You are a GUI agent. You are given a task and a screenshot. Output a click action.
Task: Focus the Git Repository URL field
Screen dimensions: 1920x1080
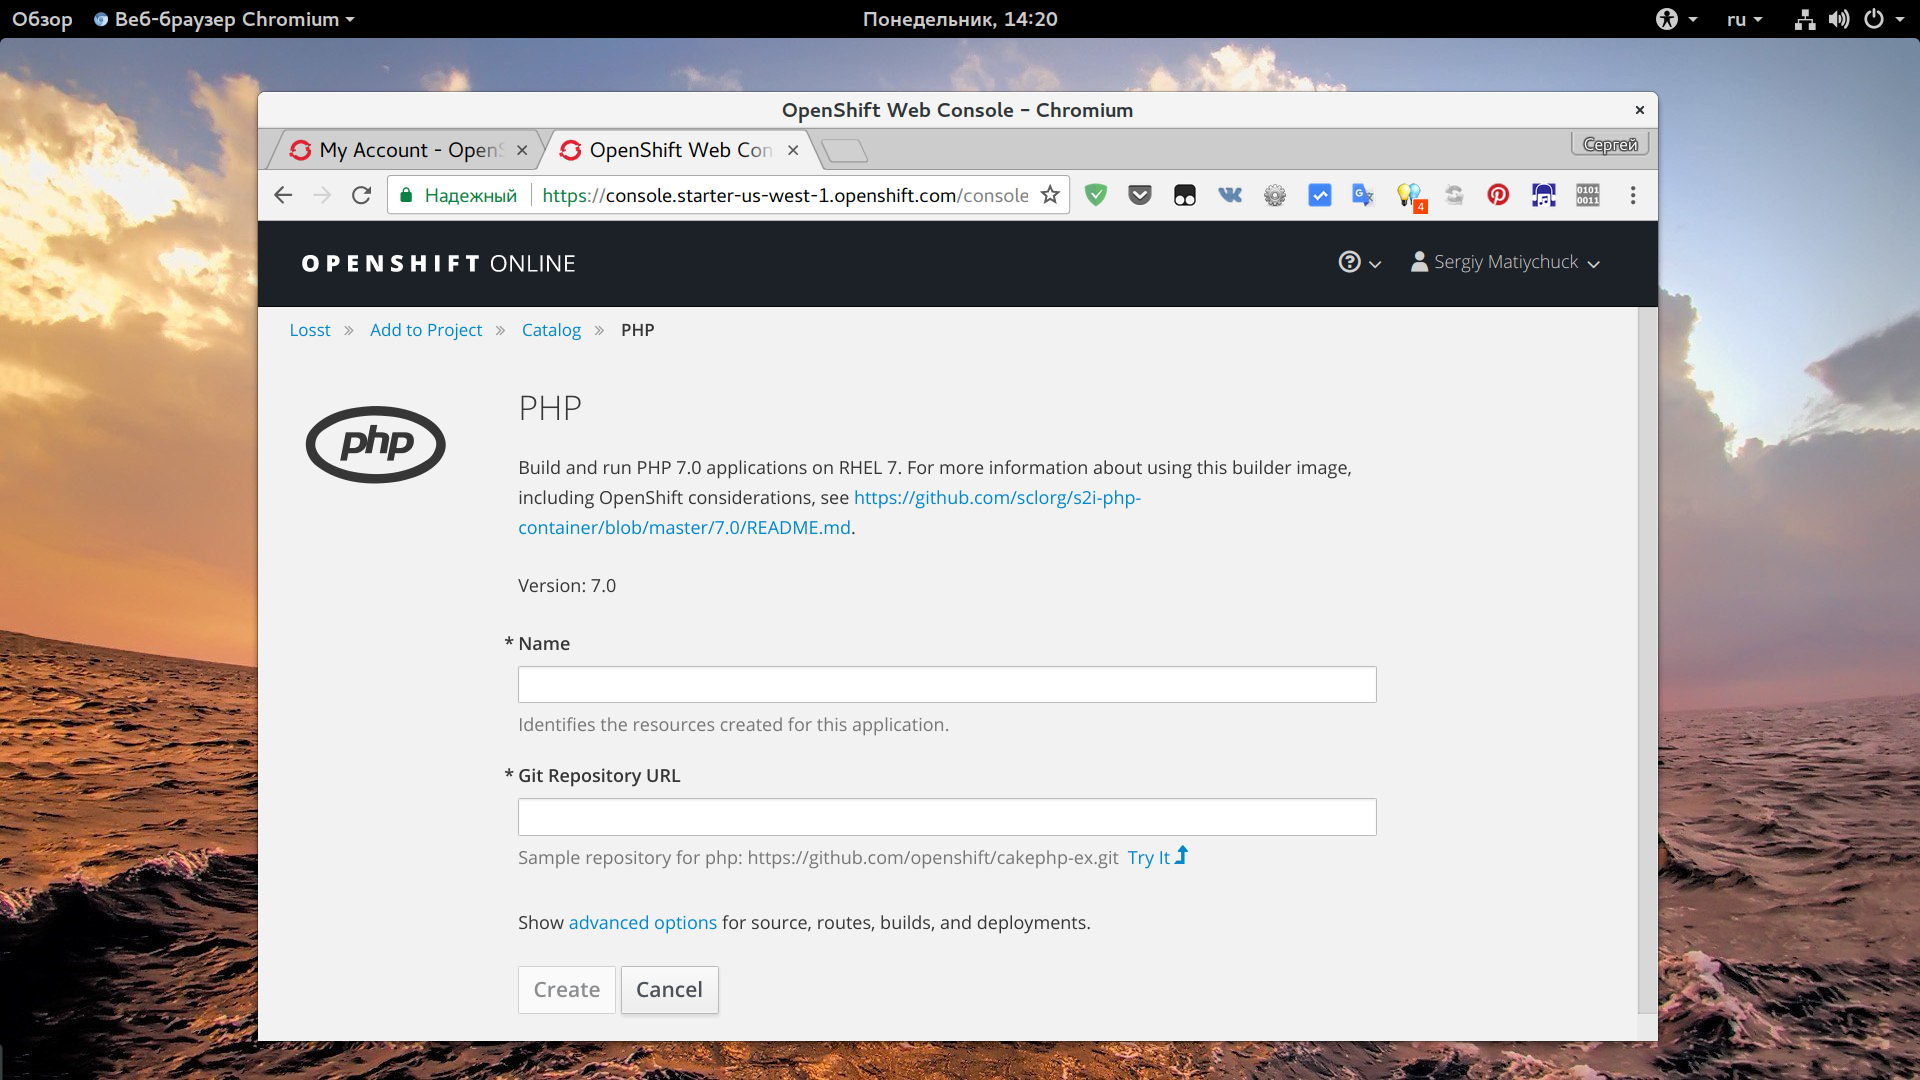click(x=946, y=817)
